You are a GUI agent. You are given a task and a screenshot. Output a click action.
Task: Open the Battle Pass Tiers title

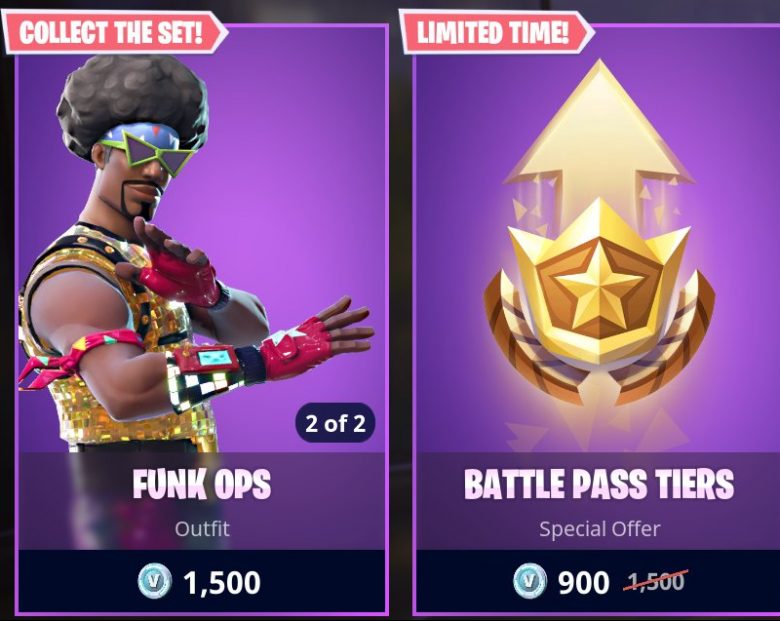599,484
